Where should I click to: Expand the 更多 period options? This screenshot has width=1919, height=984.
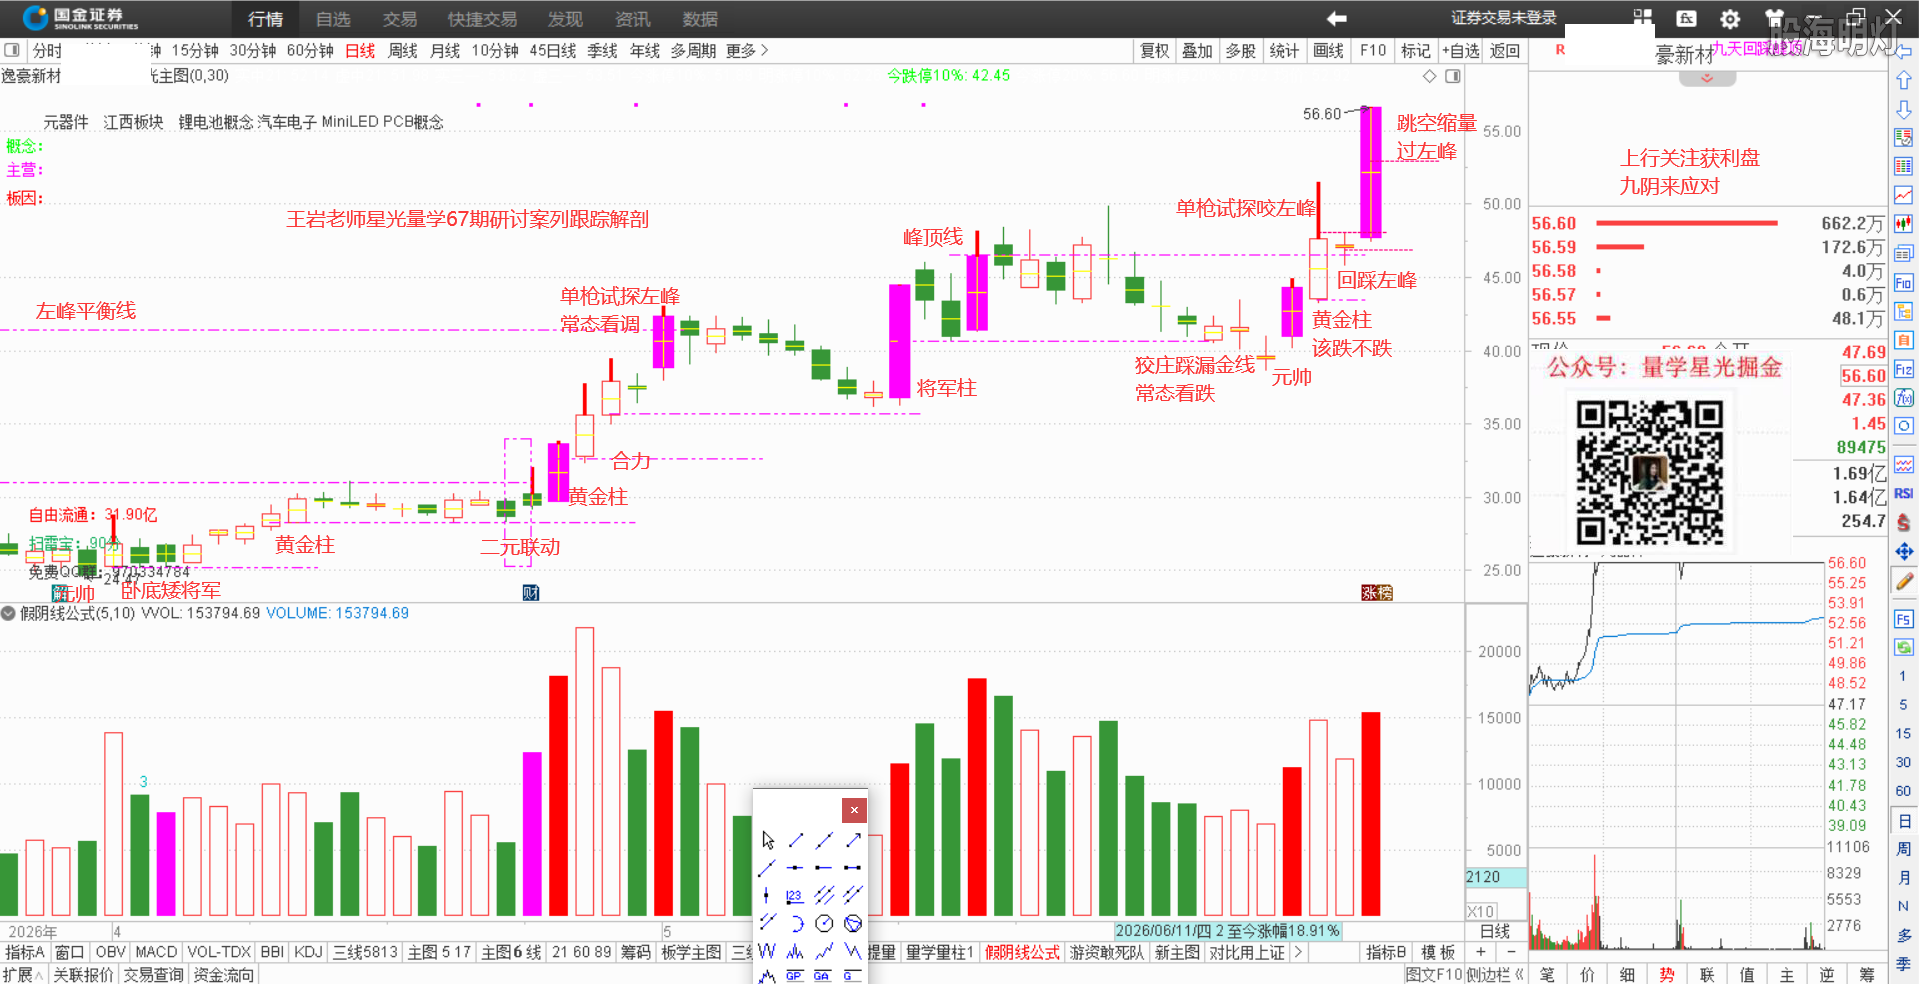pyautogui.click(x=747, y=50)
